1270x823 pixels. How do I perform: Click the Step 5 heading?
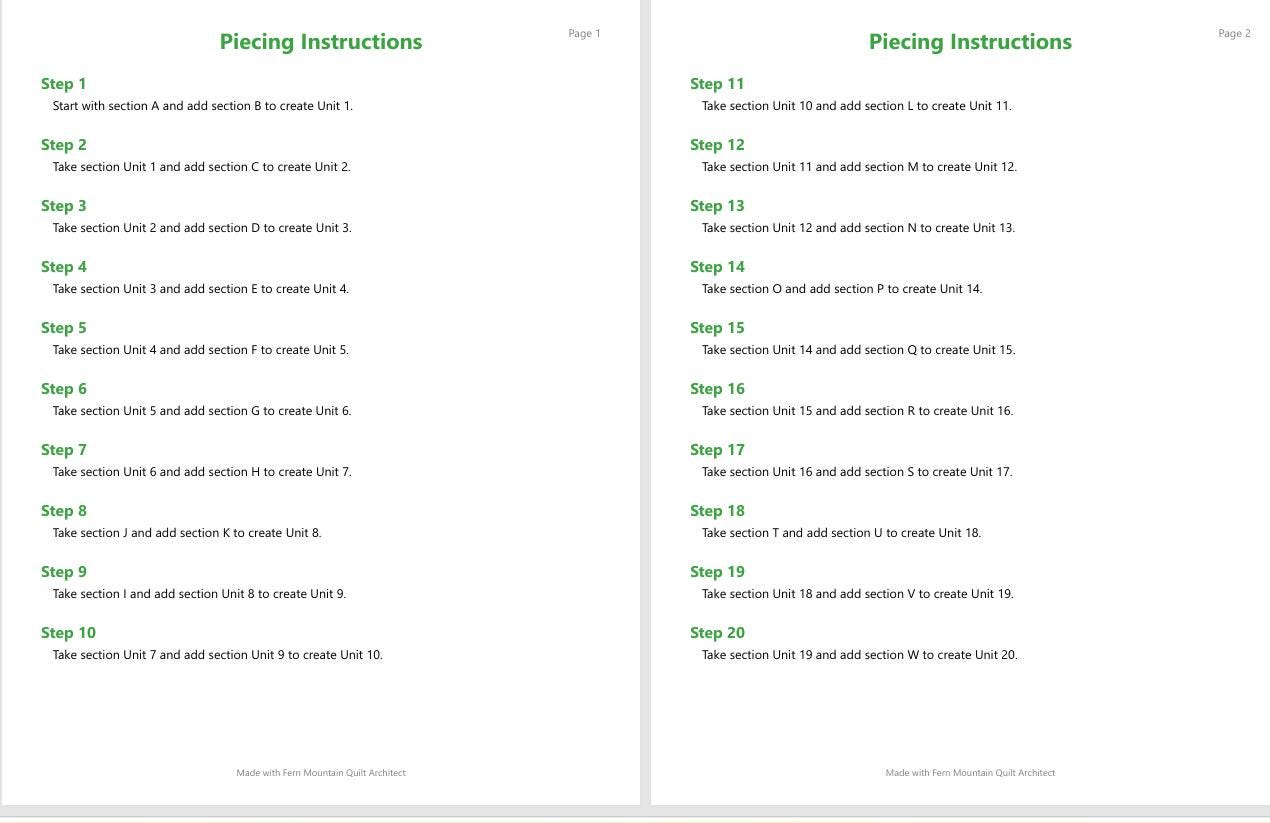[x=64, y=328]
